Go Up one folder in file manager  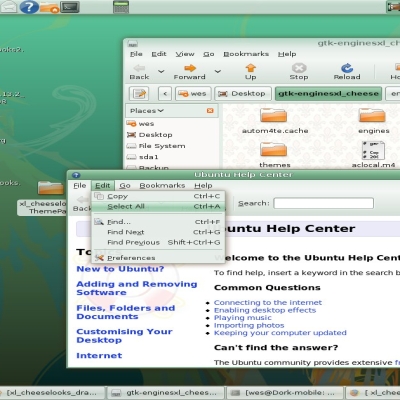click(x=250, y=72)
